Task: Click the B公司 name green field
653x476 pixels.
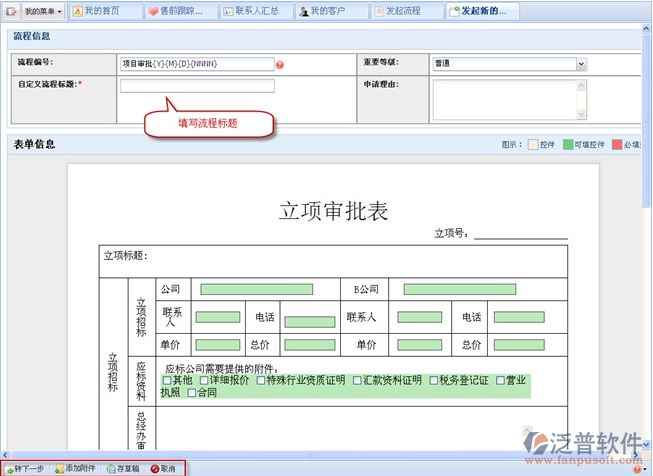Action: click(460, 289)
